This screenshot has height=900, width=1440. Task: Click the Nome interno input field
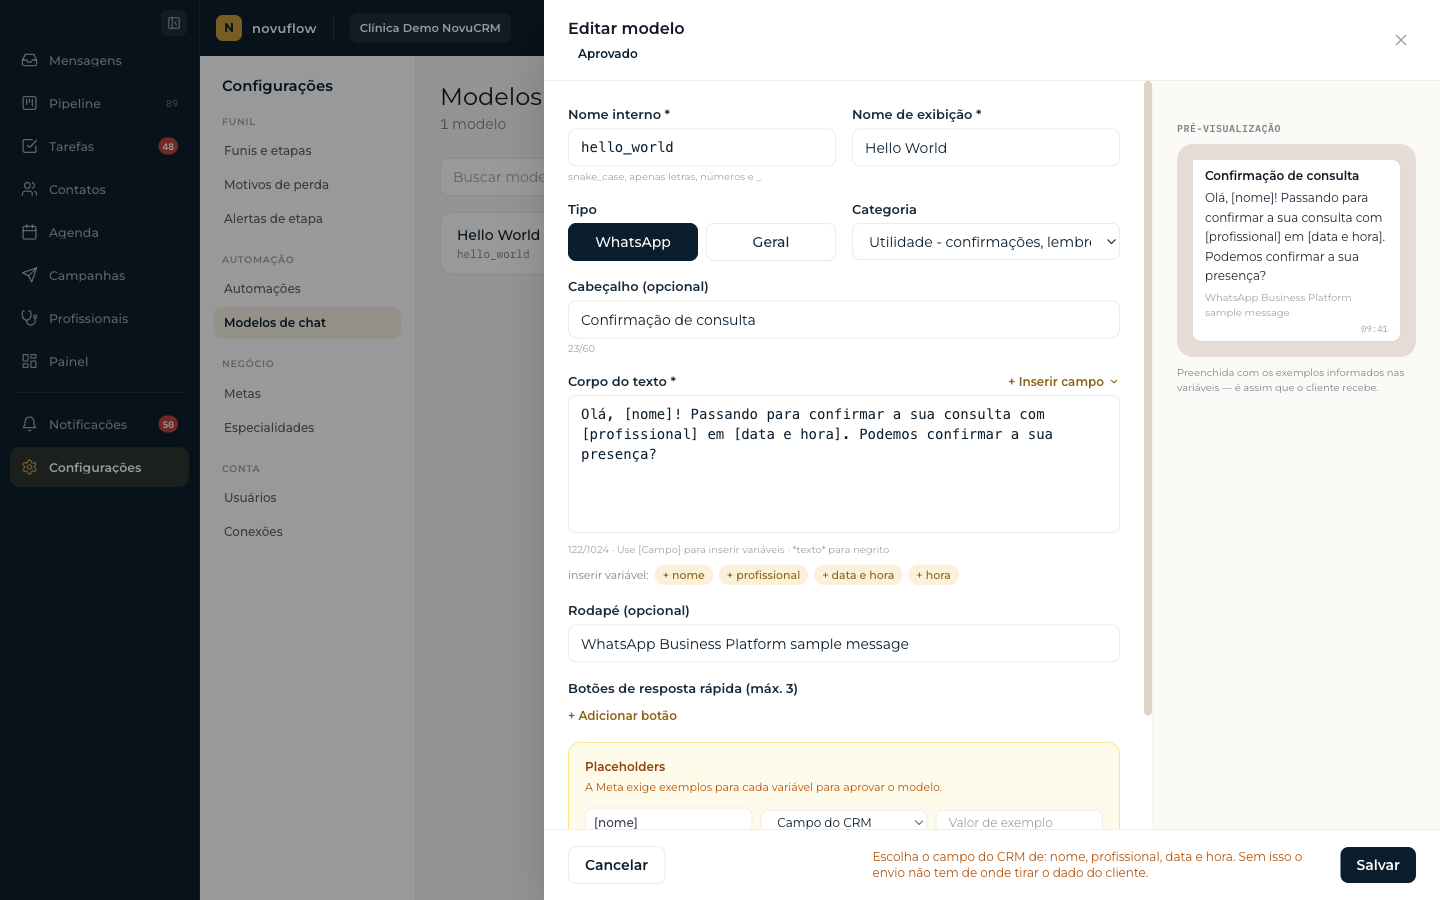(x=702, y=147)
